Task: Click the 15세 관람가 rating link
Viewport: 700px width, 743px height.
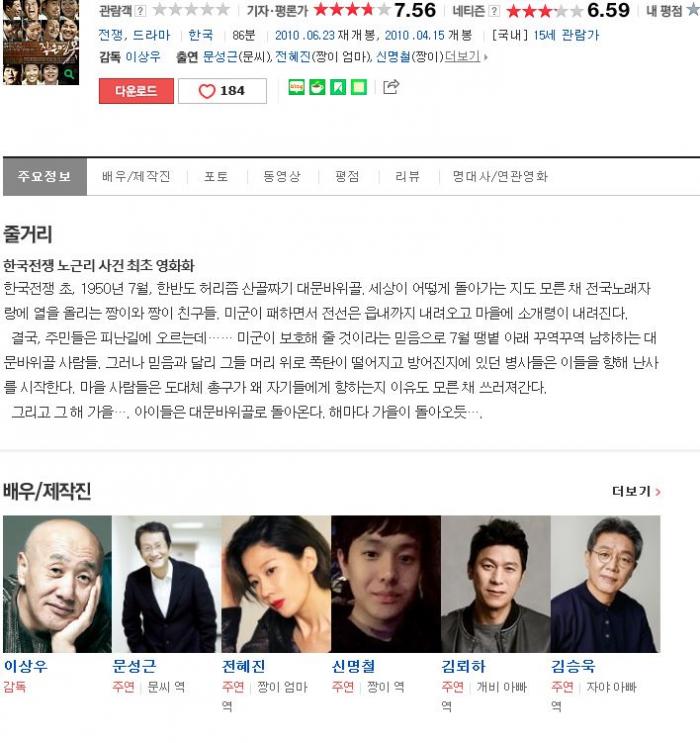Action: (x=566, y=35)
